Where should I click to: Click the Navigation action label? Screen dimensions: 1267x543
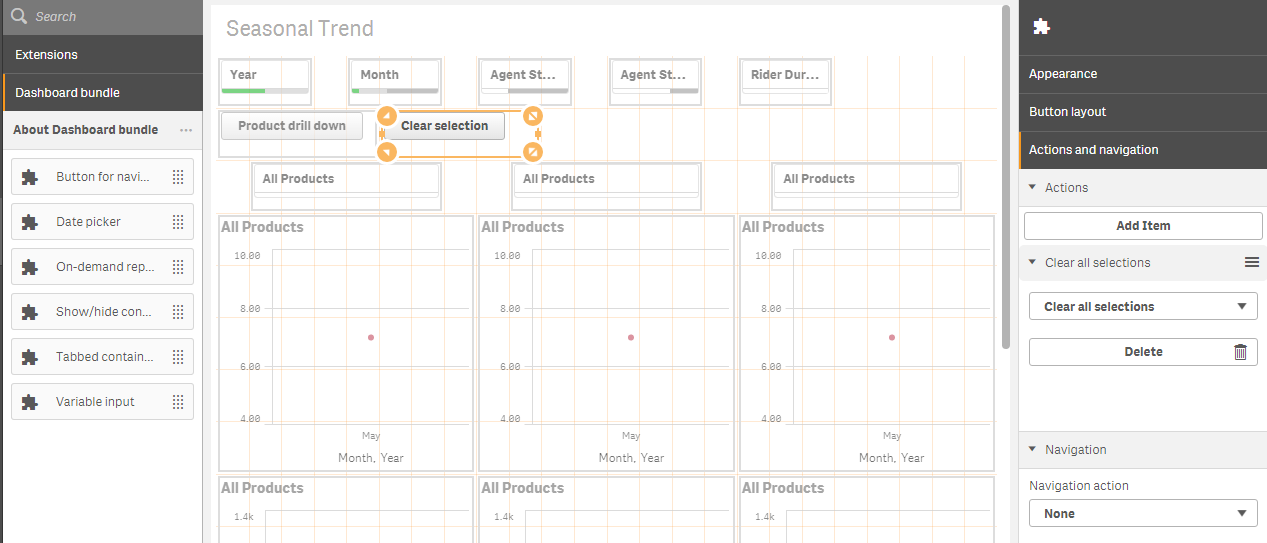(x=1079, y=486)
